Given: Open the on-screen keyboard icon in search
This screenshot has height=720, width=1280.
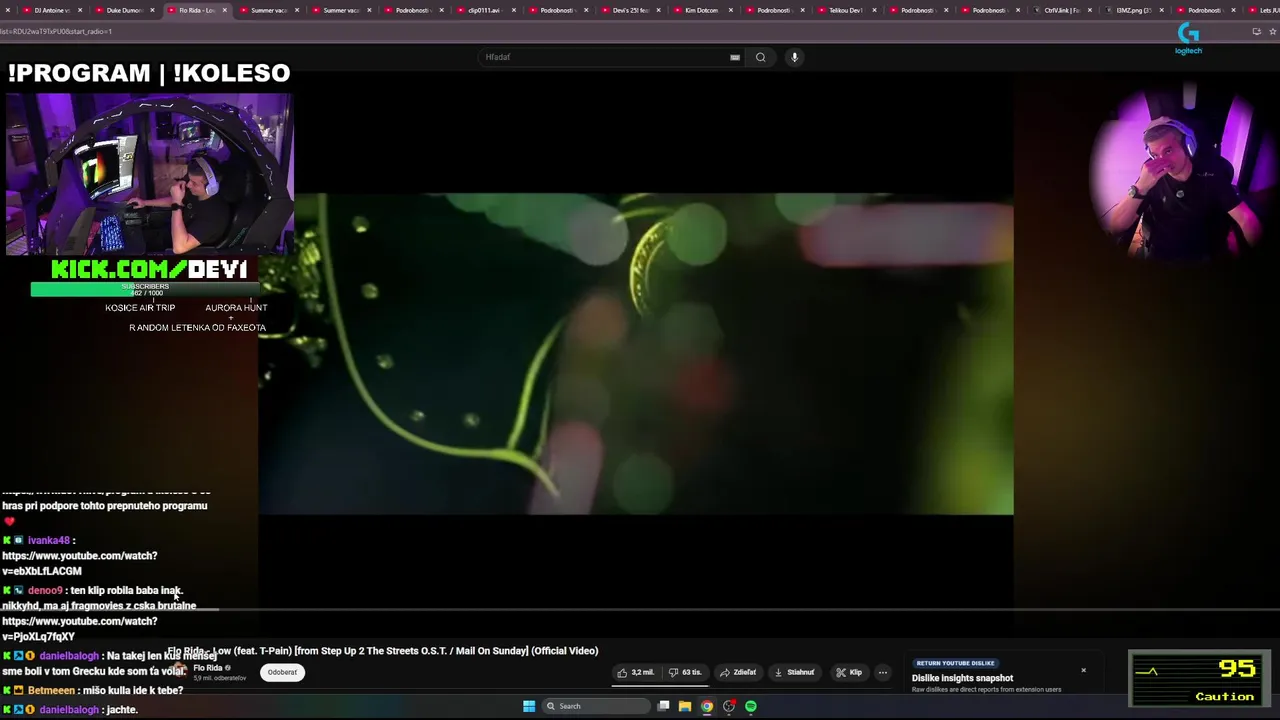Looking at the screenshot, I should tap(735, 57).
